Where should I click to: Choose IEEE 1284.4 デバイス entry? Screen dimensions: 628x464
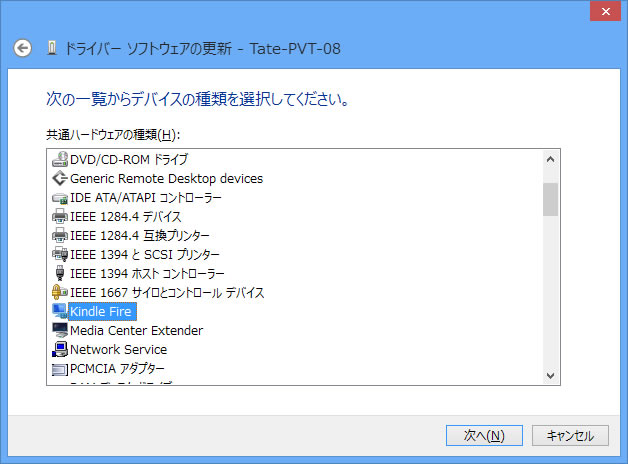126,217
